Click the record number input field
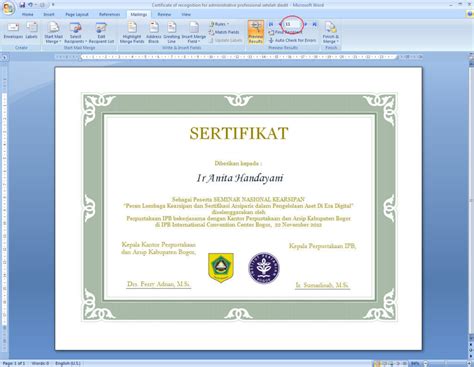The width and height of the screenshot is (474, 367). (x=292, y=24)
